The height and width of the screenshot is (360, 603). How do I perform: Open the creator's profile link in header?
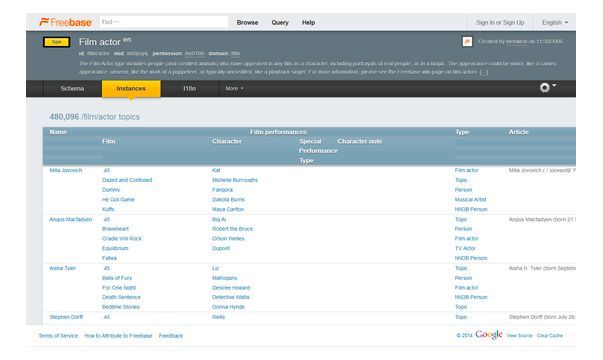coord(516,42)
